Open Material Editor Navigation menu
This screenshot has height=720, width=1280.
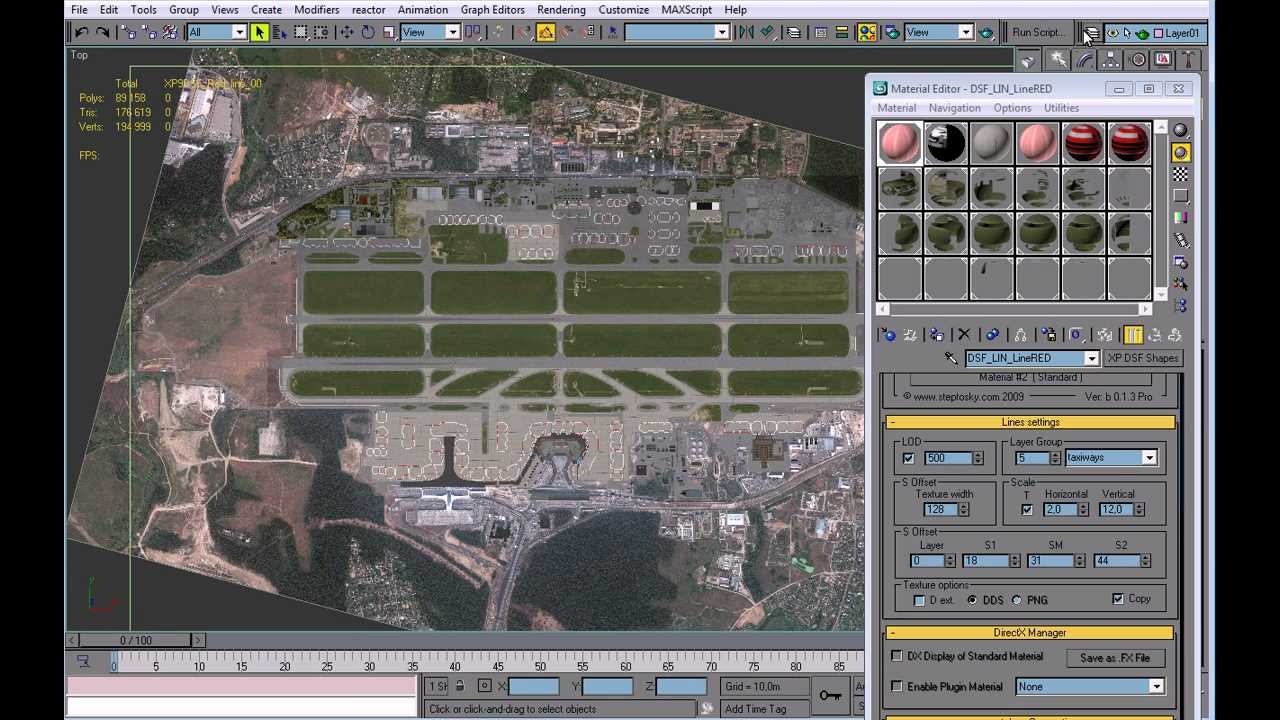[x=954, y=108]
